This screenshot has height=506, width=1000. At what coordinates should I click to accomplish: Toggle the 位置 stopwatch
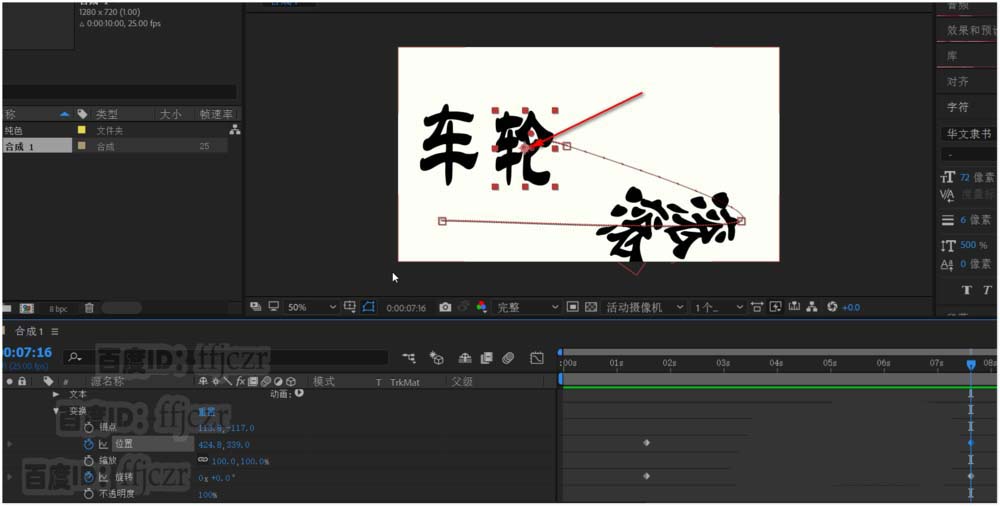coord(89,444)
